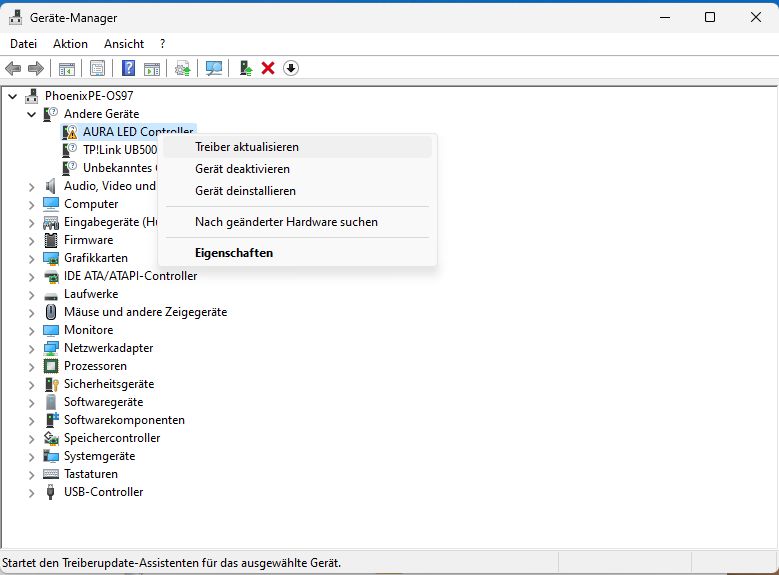Image resolution: width=779 pixels, height=575 pixels.
Task: Select the USB-Controller tree row label
Action: click(x=103, y=492)
